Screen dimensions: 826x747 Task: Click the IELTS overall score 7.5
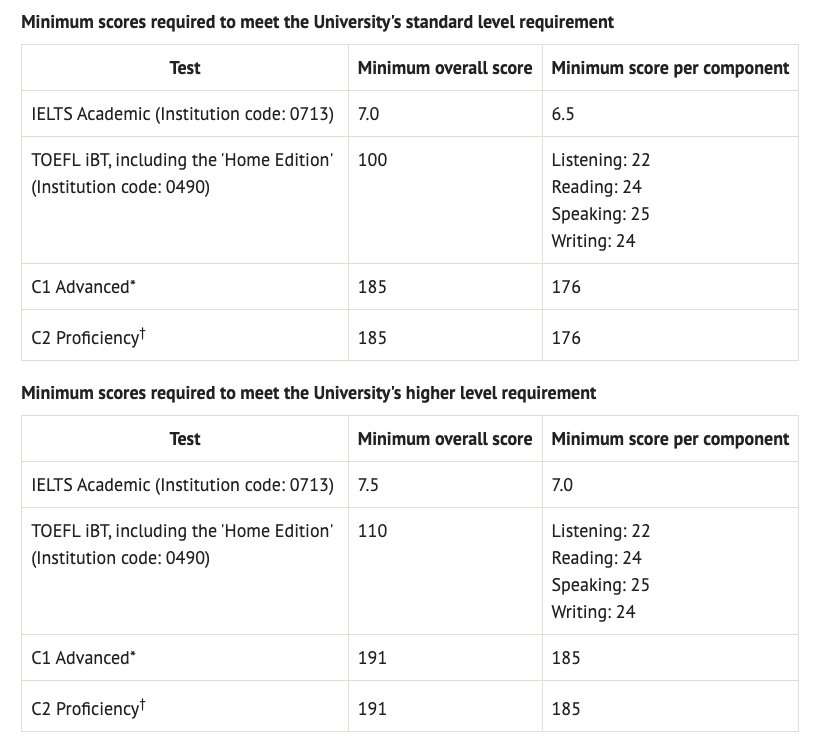click(x=368, y=485)
